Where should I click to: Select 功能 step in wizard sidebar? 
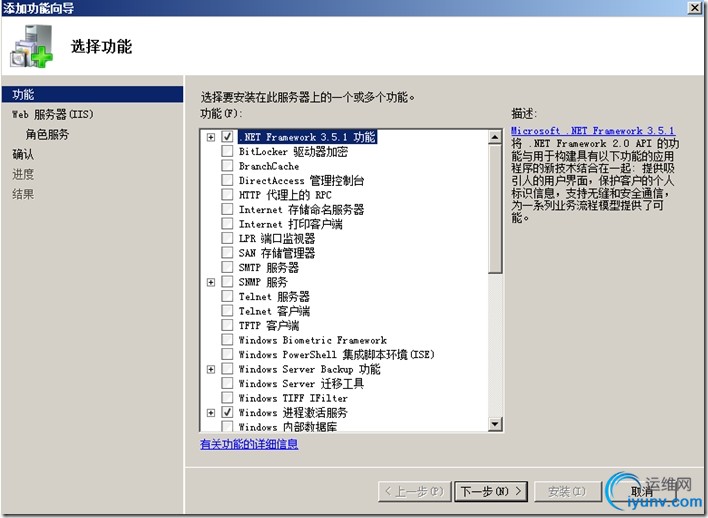pyautogui.click(x=93, y=94)
